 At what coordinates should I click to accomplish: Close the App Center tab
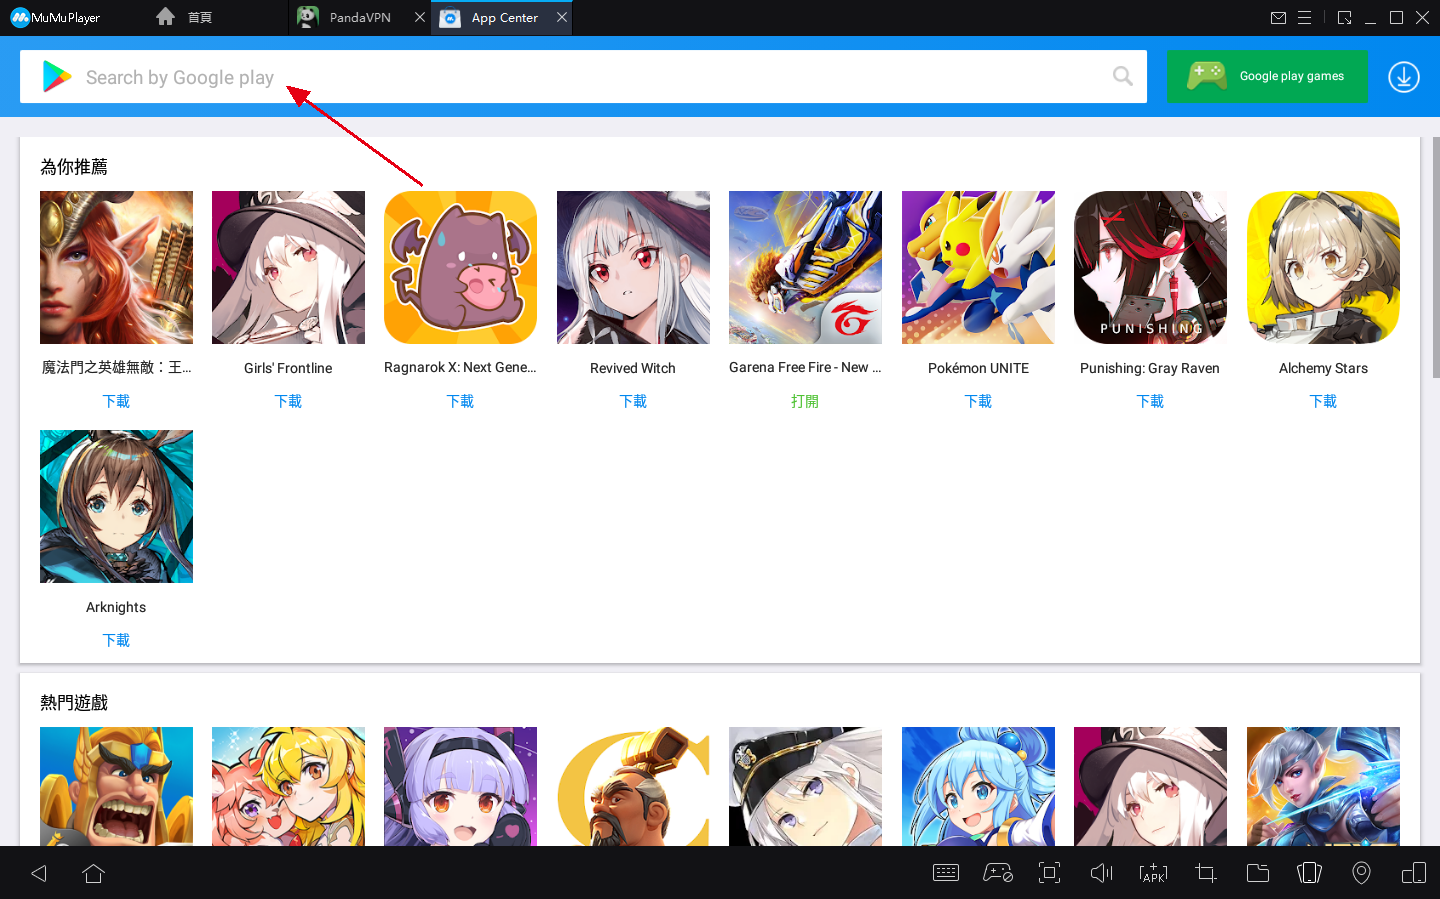562,17
